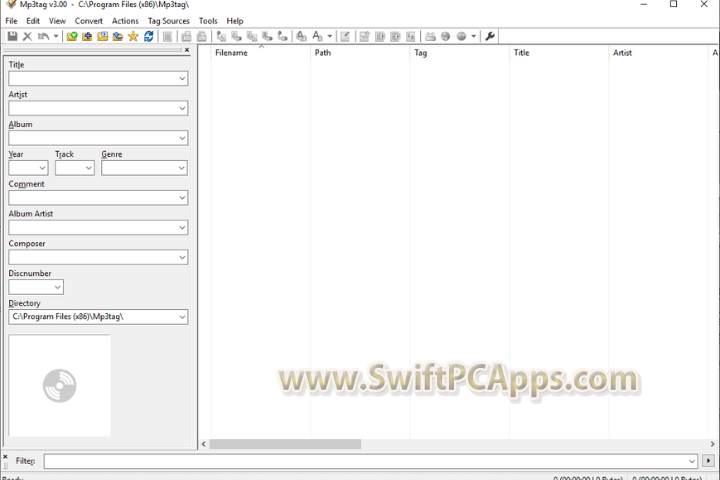This screenshot has height=480, width=720.
Task: Open Options with the wrench icon
Action: (x=489, y=36)
